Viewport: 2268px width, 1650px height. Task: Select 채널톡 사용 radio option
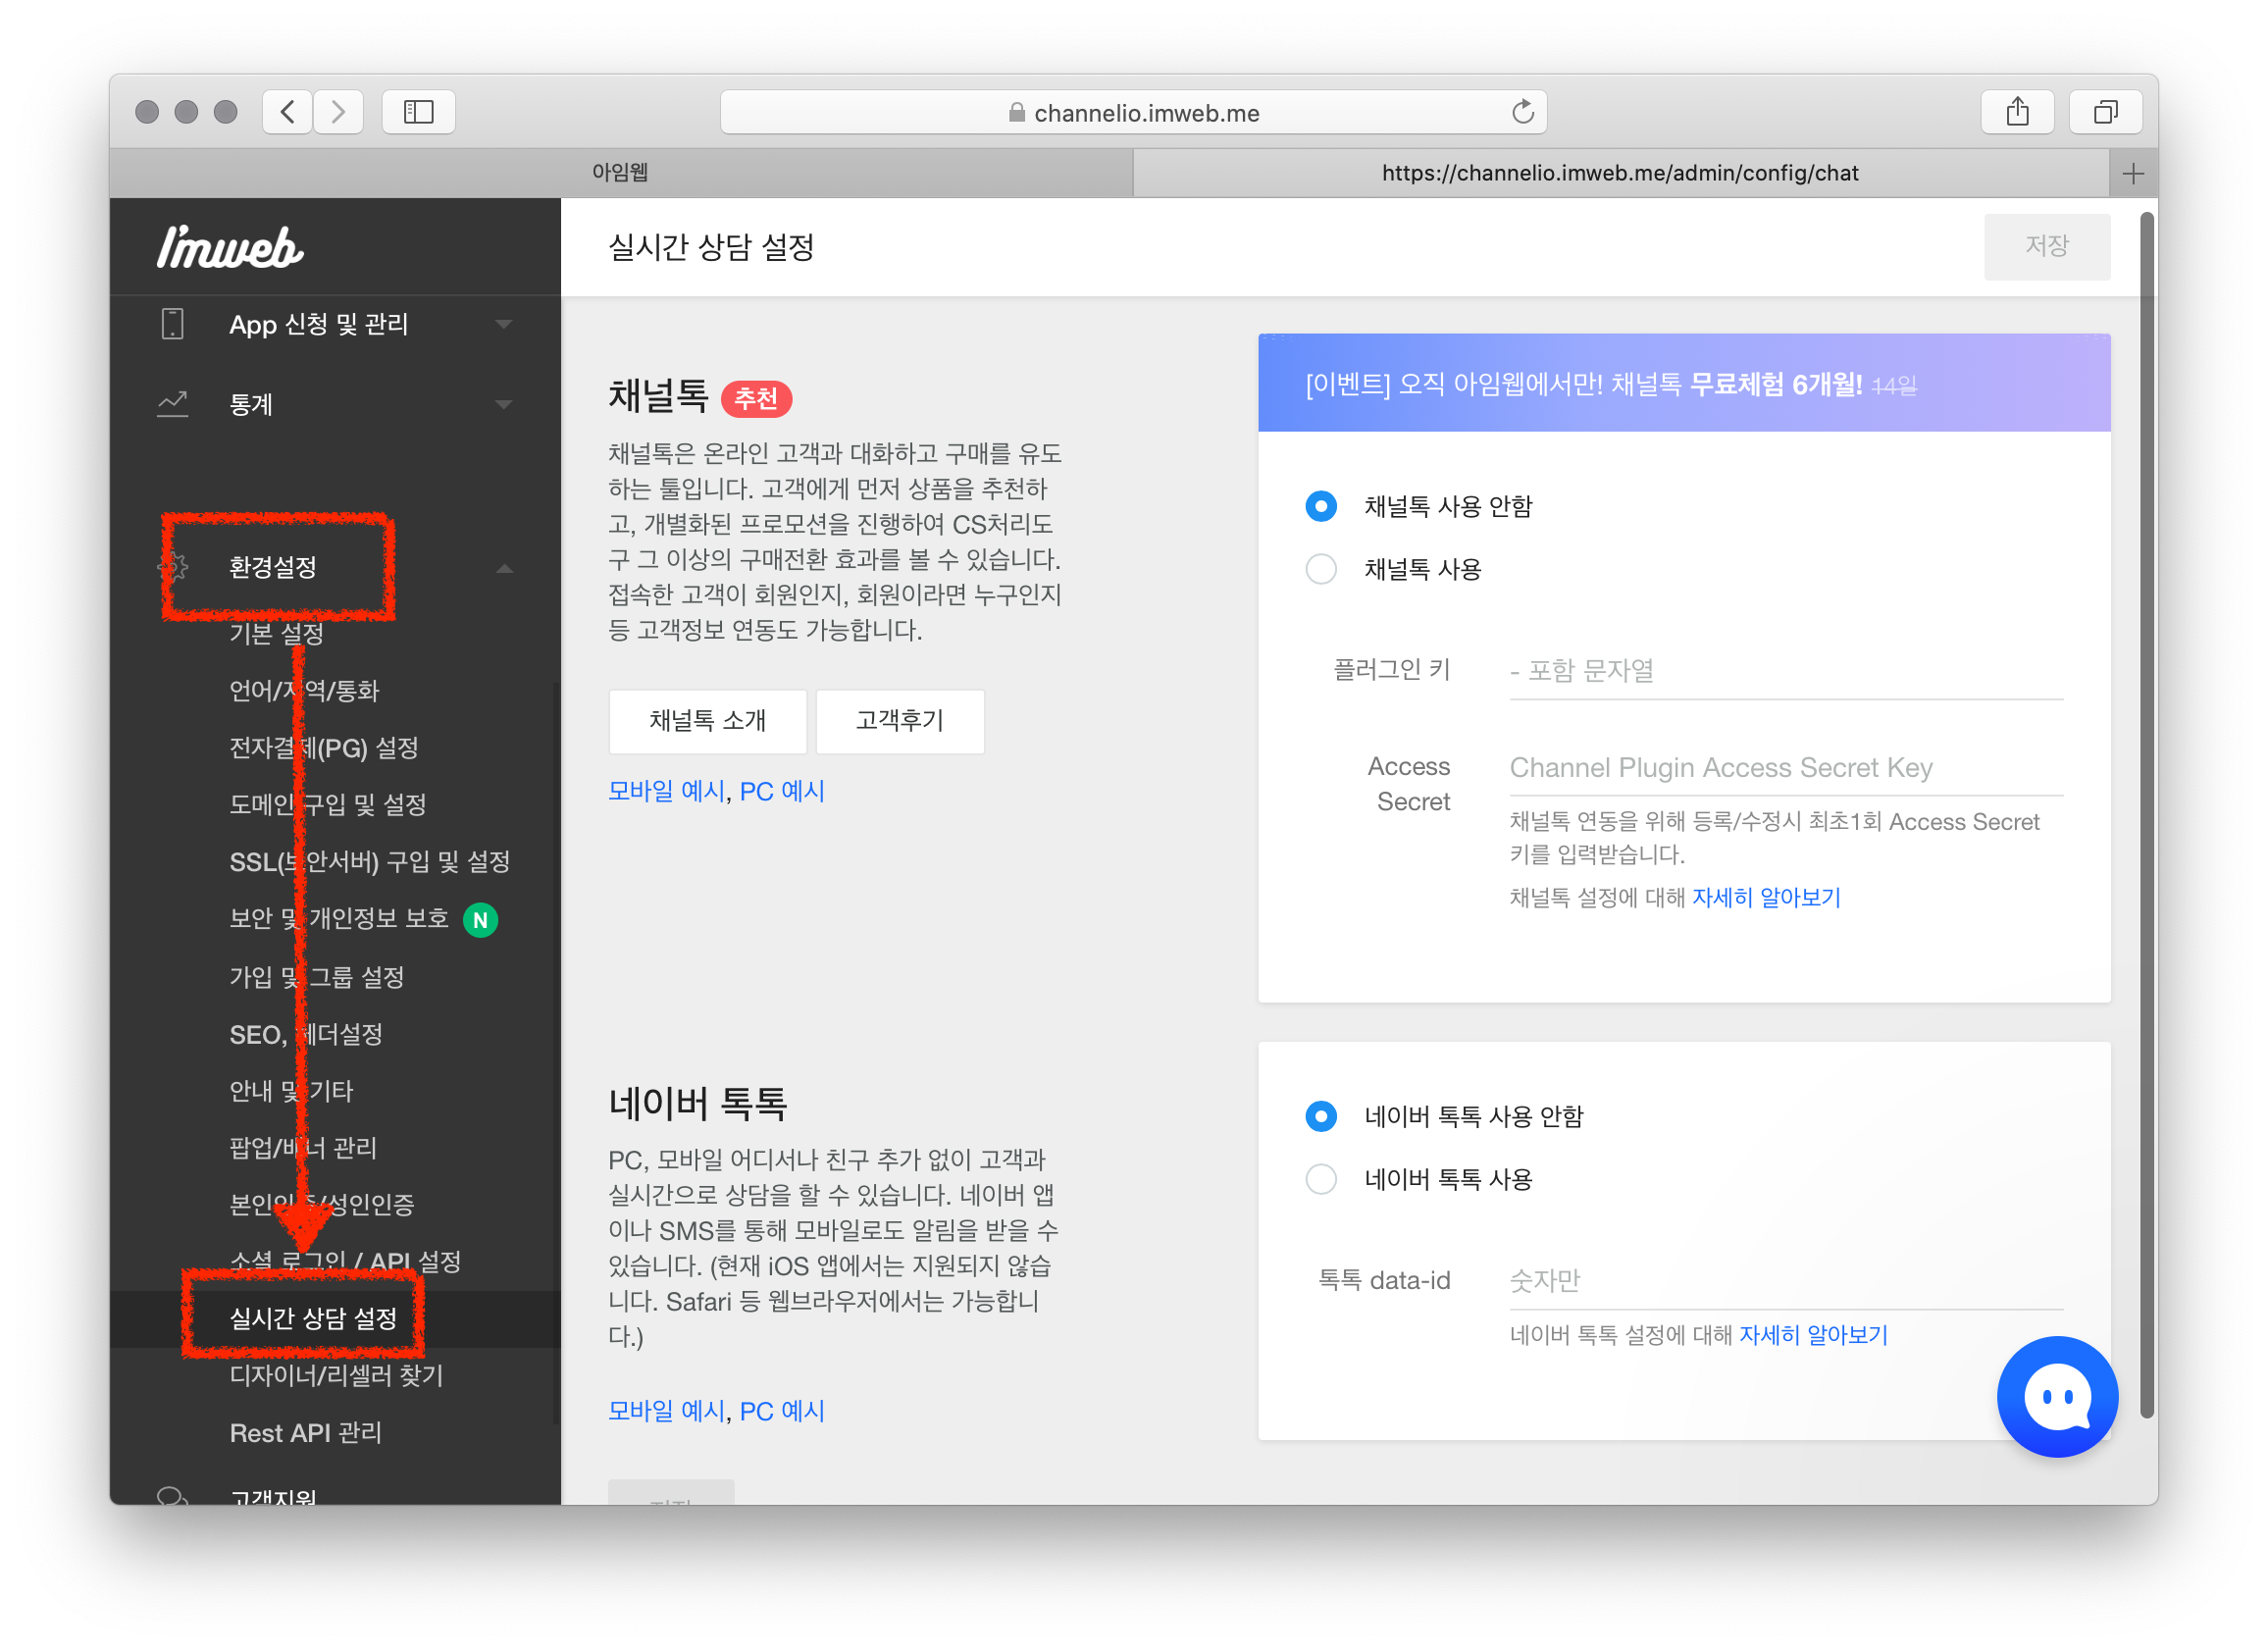(1321, 569)
